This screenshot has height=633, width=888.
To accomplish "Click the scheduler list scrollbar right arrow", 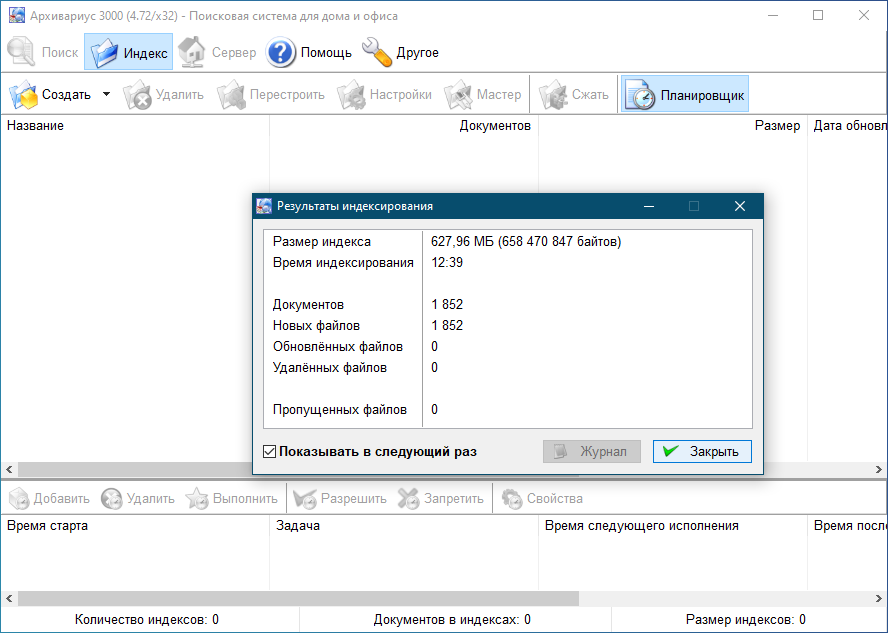I will [879, 598].
